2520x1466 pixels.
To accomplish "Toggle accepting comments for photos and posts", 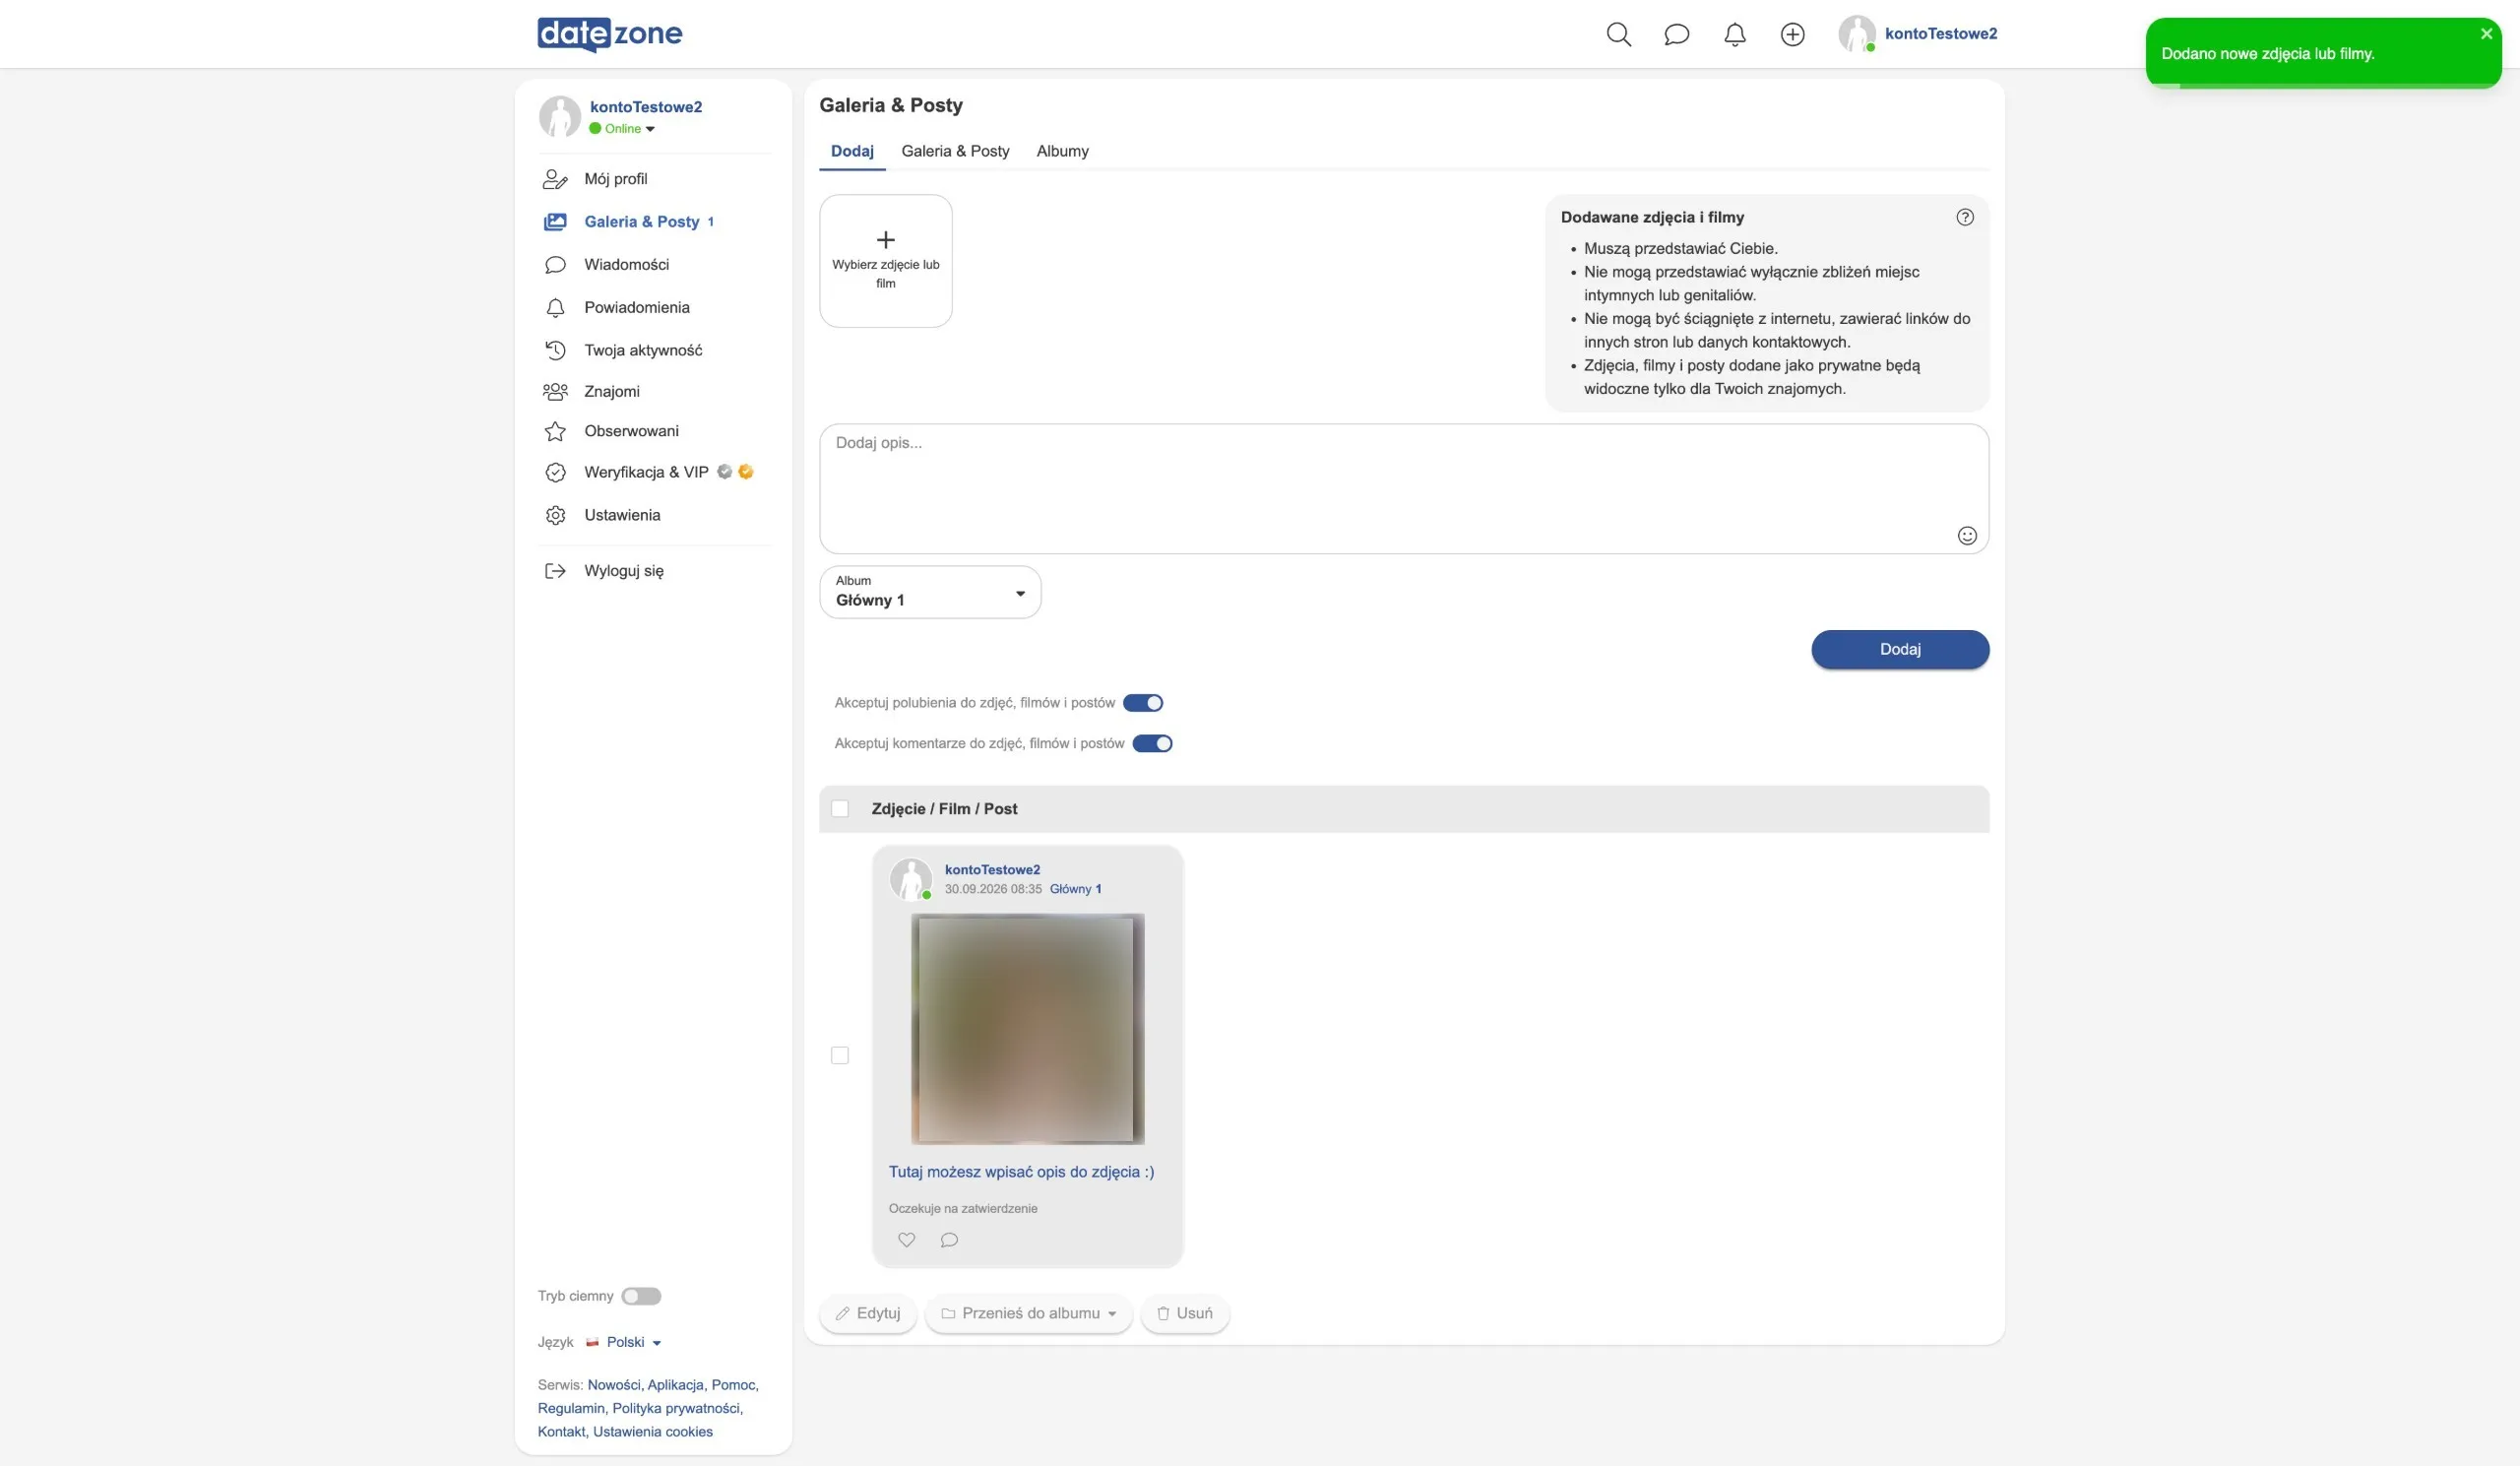I will click(1152, 743).
